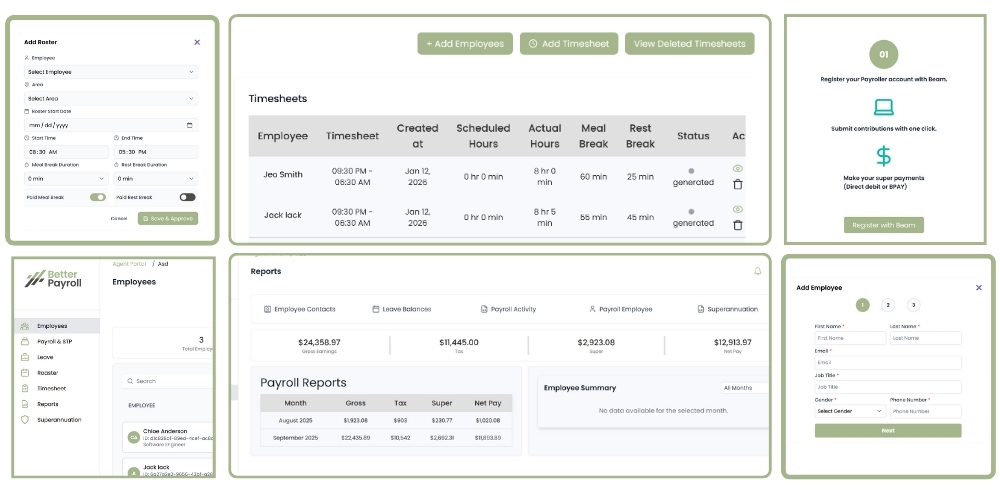Go to step 2 in Add Employee wizard
The width and height of the screenshot is (1000, 490).
click(x=887, y=305)
